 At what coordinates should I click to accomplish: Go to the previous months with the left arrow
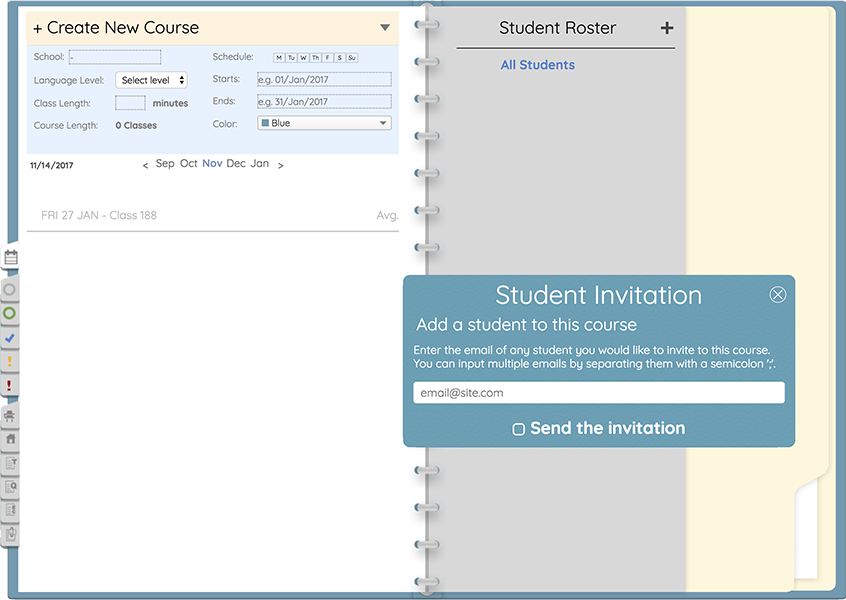tap(145, 165)
